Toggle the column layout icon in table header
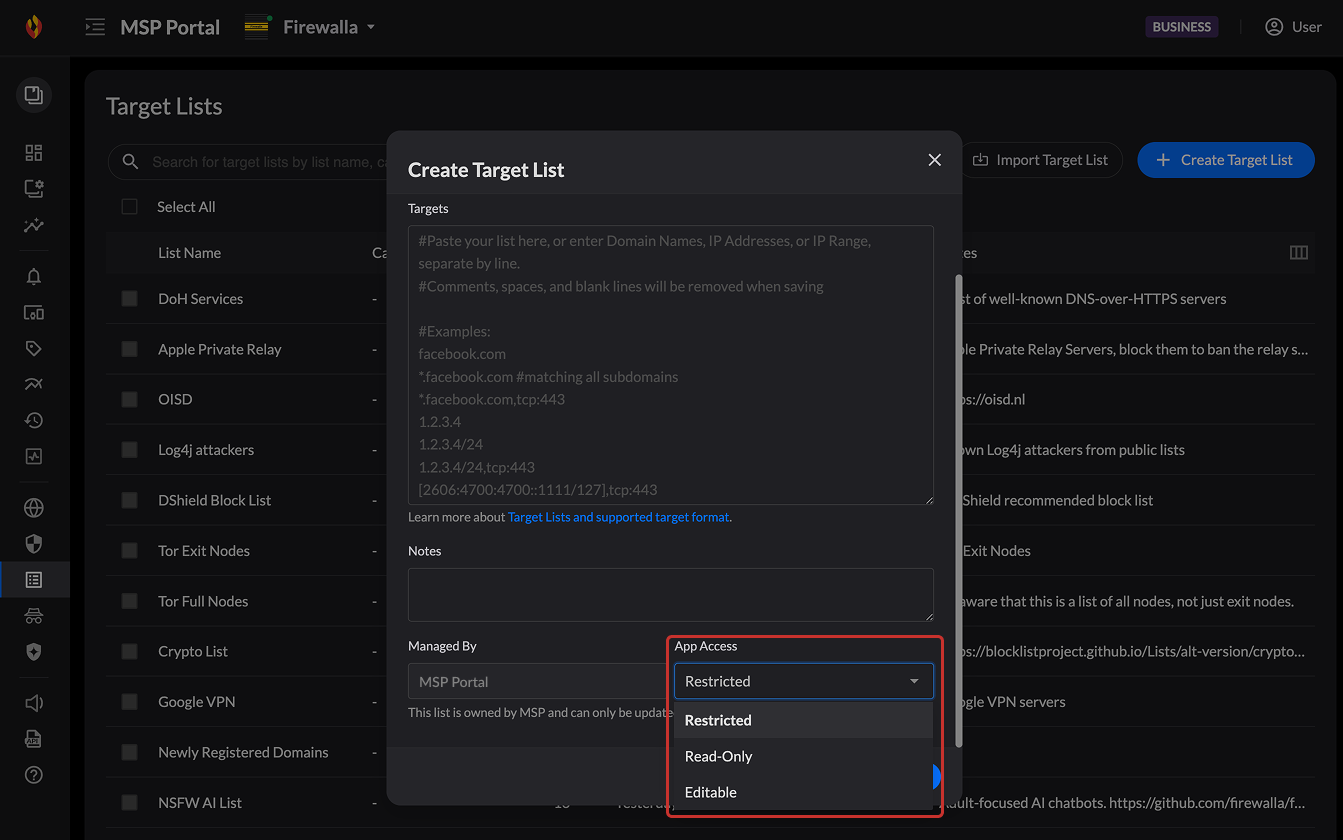Screen dimensions: 1343x840 [x=1298, y=253]
